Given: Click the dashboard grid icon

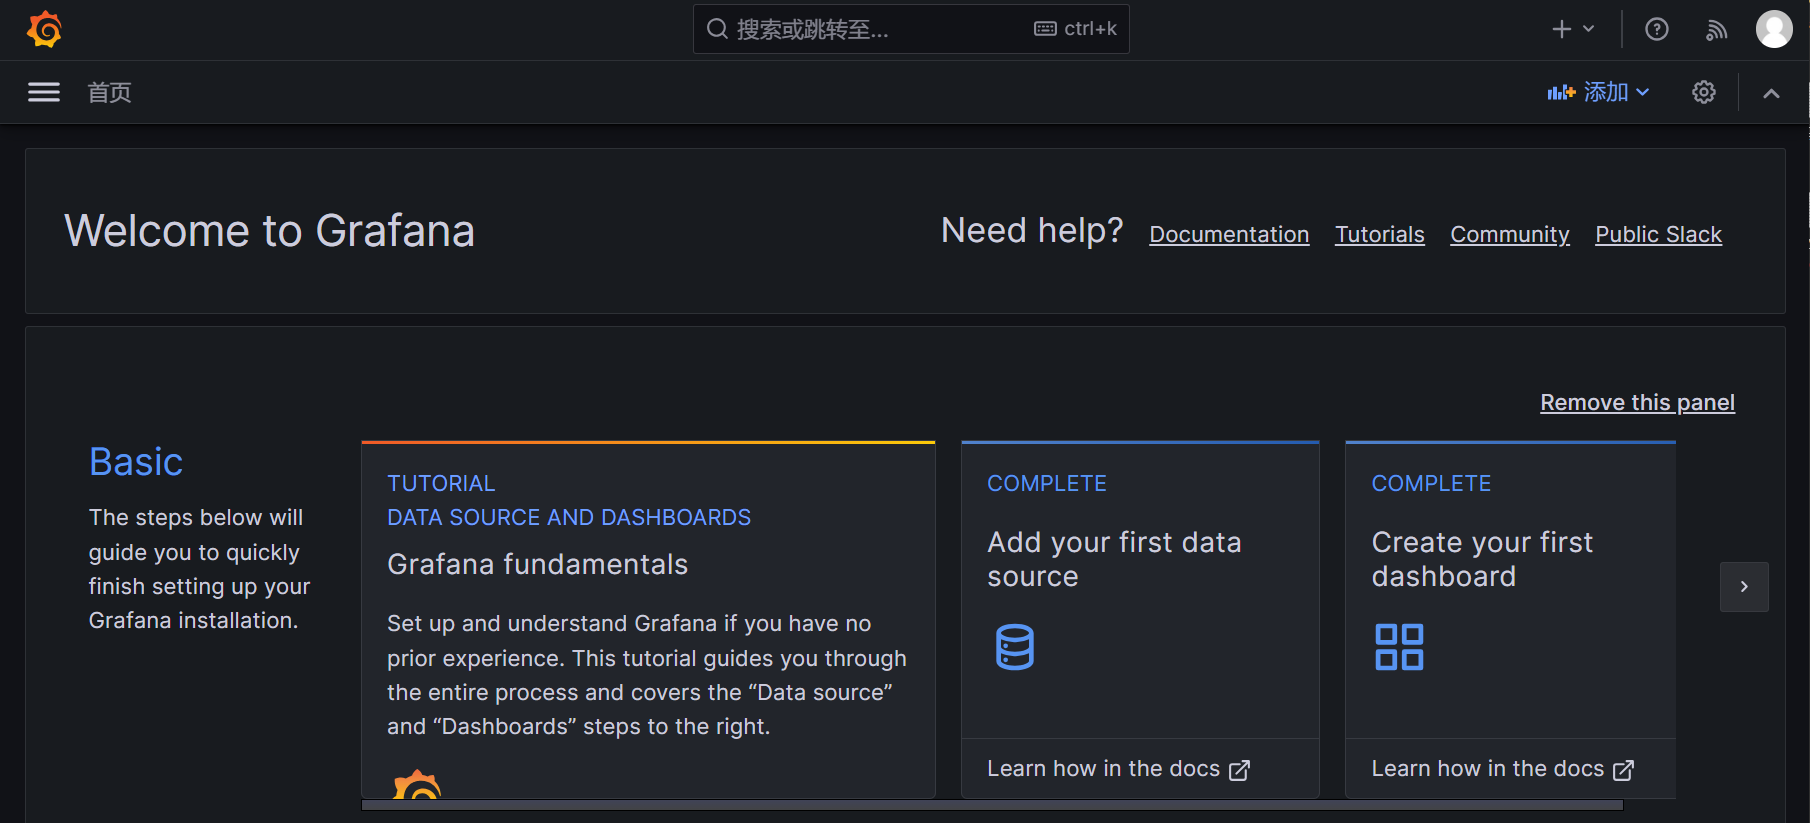Looking at the screenshot, I should pos(1399,647).
